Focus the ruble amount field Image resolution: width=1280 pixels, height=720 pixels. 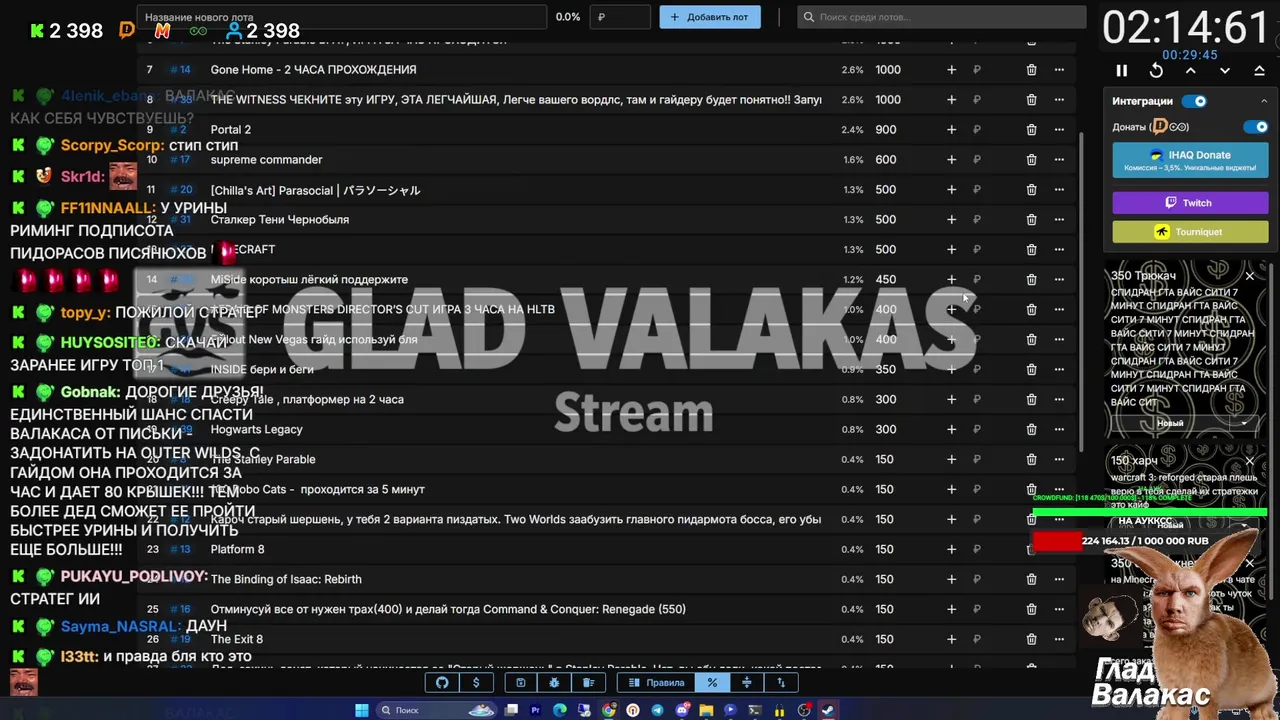[620, 17]
